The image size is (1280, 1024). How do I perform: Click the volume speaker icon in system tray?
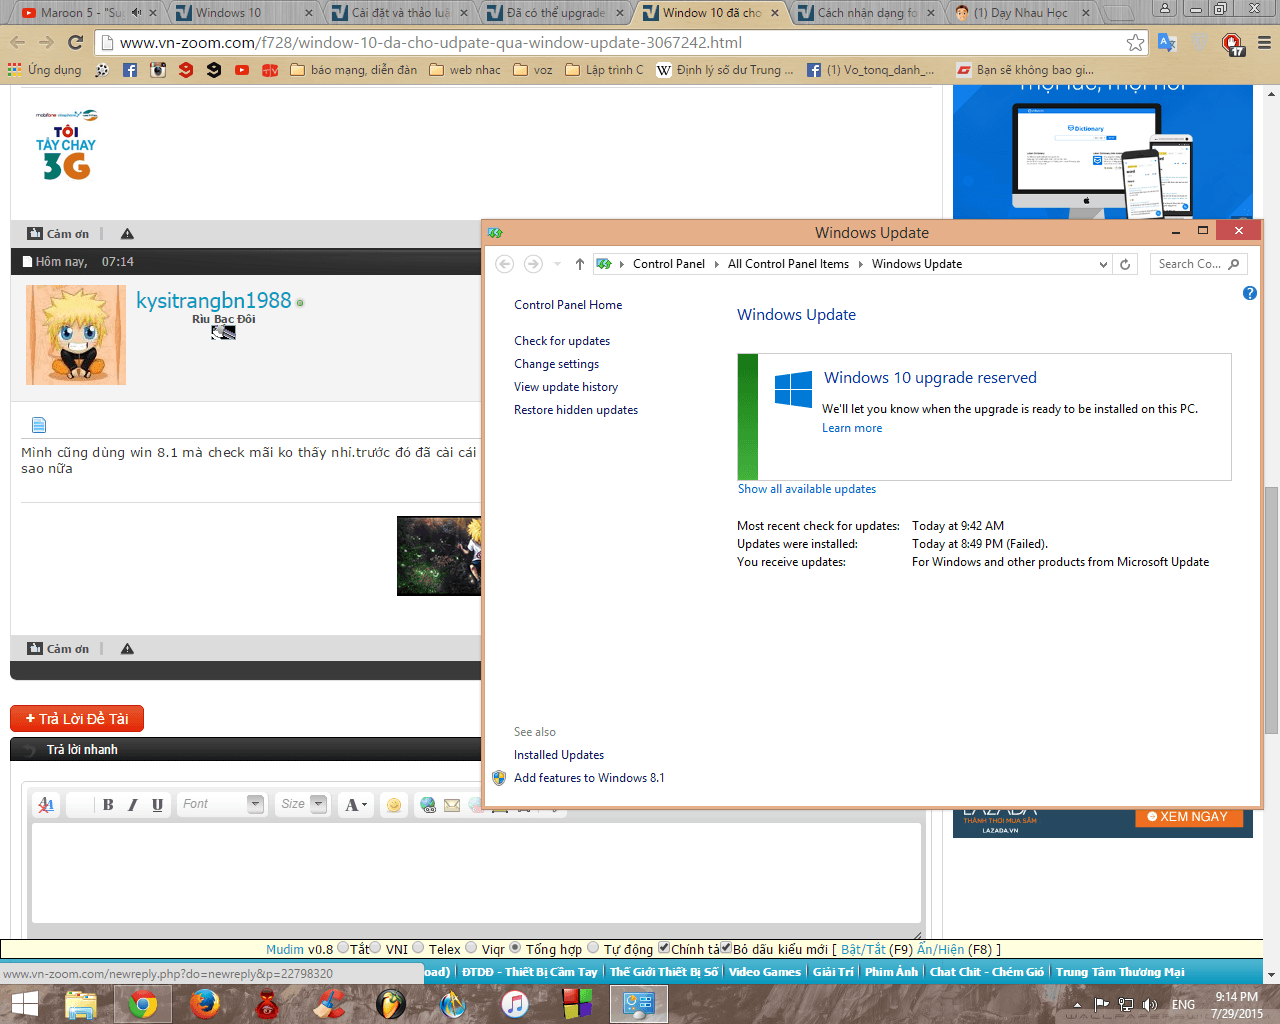coord(1150,1004)
